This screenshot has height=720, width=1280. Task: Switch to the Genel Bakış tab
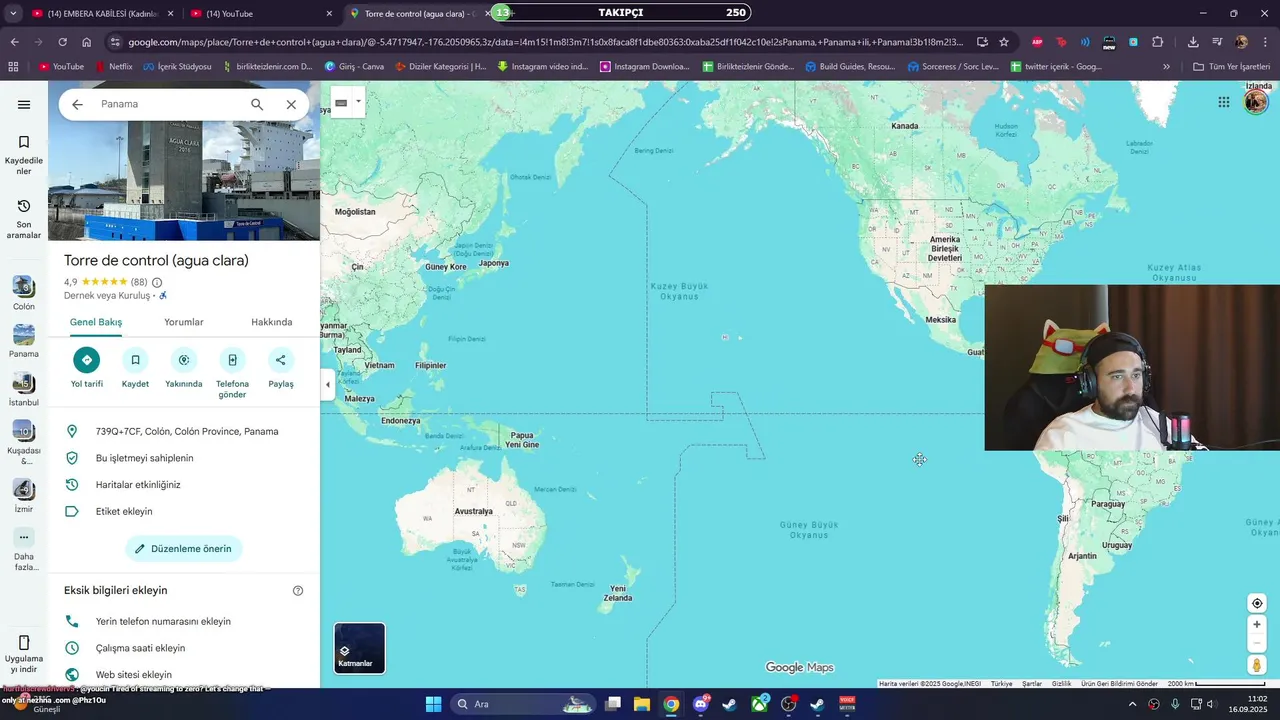96,322
